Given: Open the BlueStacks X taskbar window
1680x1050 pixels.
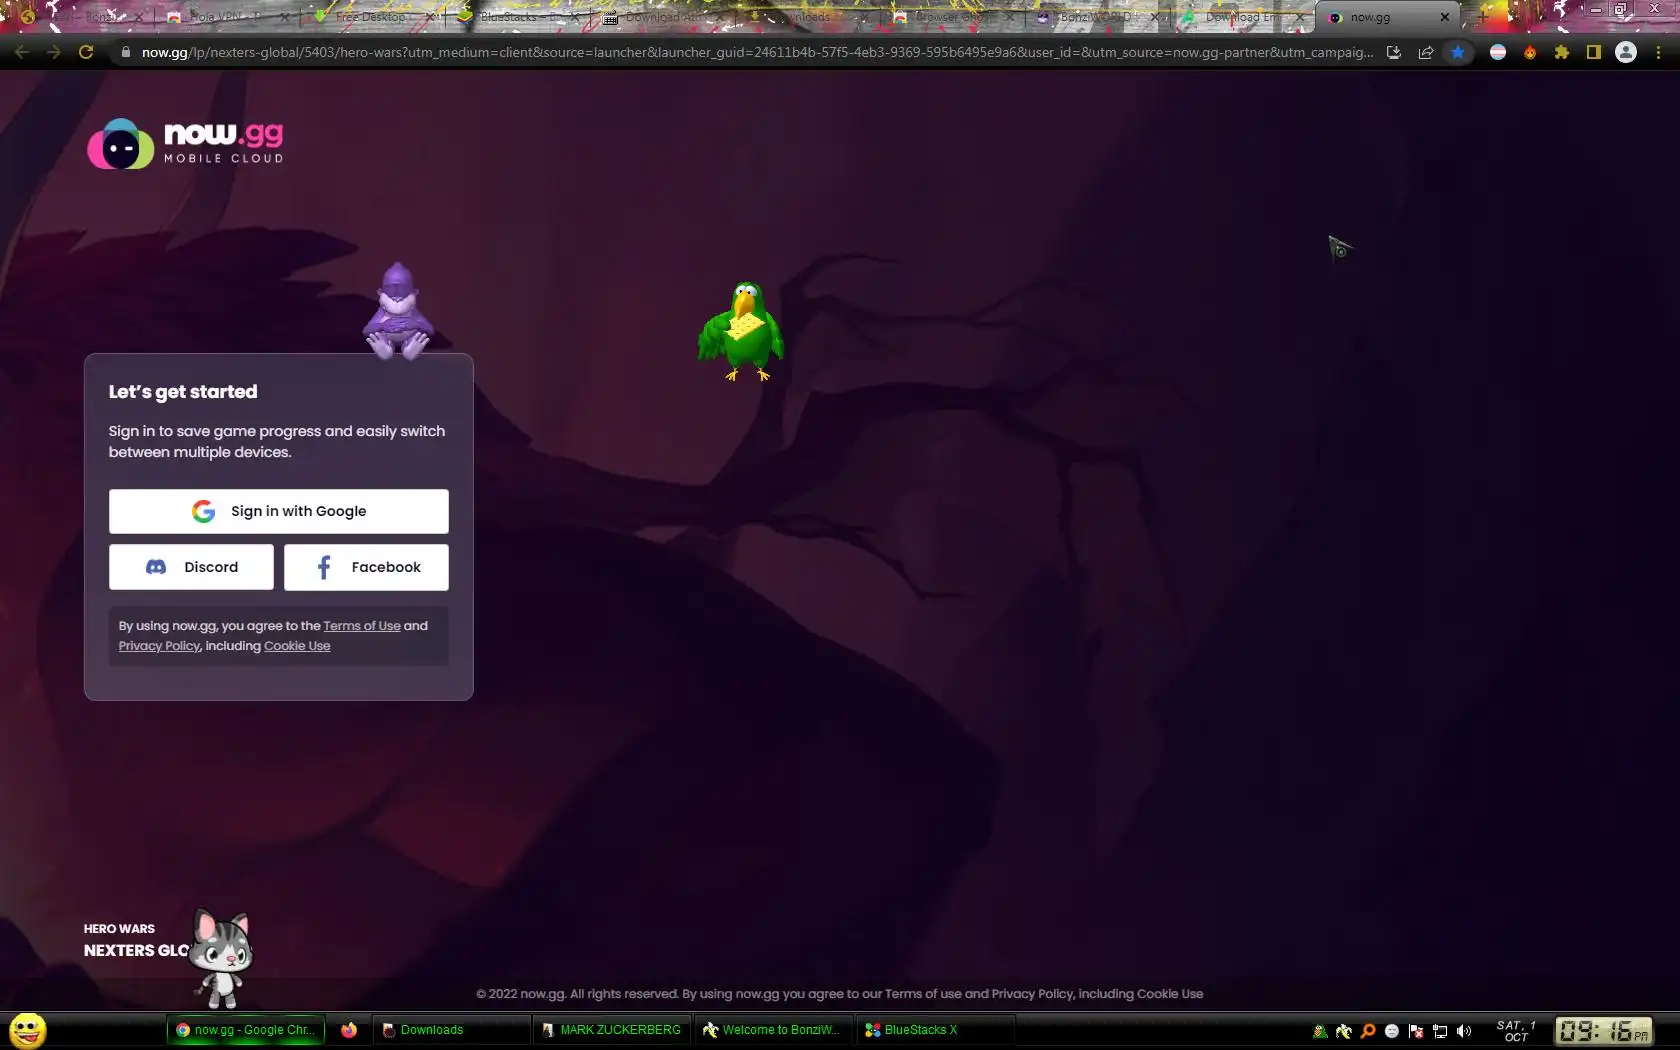Looking at the screenshot, I should pos(936,1030).
